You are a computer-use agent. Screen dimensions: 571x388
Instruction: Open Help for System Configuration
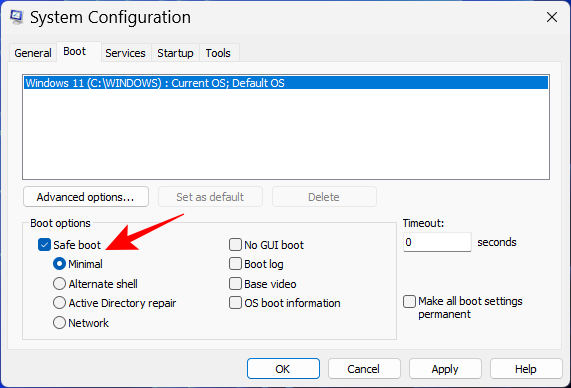[x=526, y=369]
